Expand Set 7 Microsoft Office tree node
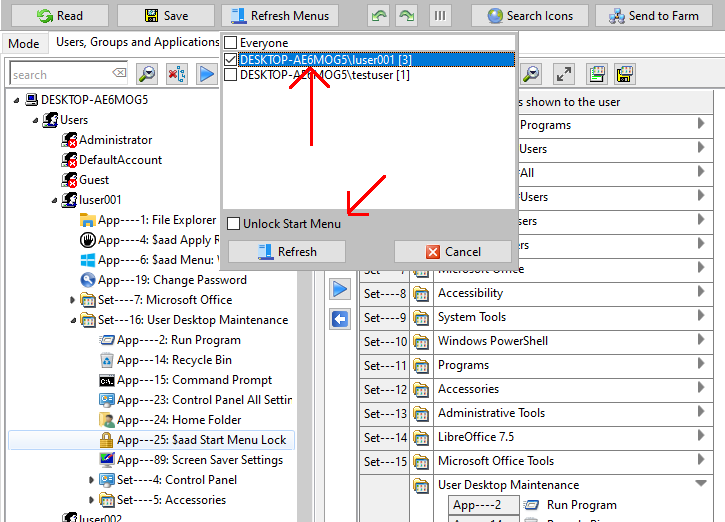This screenshot has height=522, width=725. pyautogui.click(x=73, y=300)
